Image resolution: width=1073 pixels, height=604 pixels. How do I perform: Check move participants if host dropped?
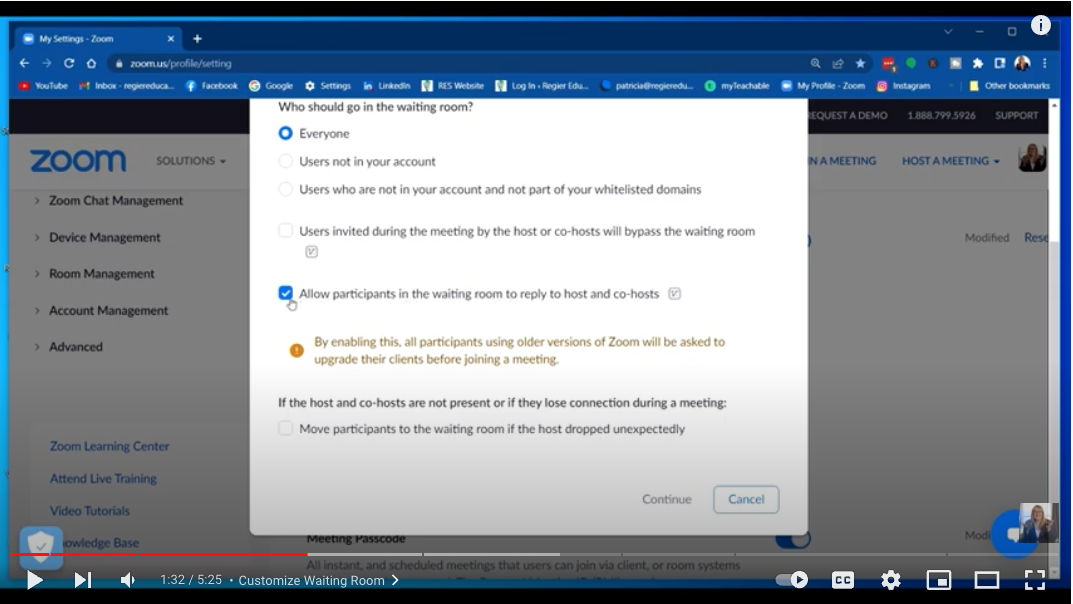(285, 428)
